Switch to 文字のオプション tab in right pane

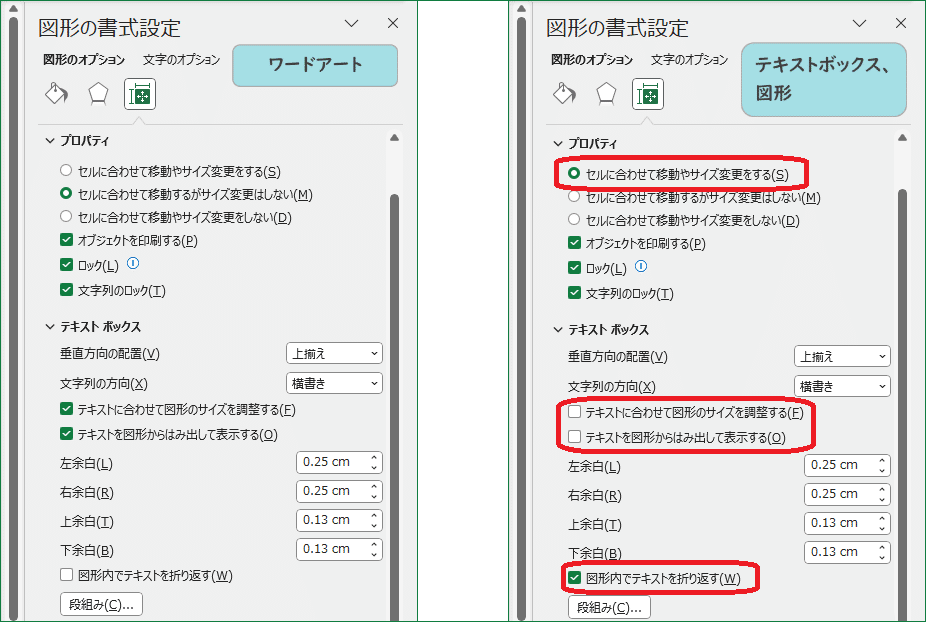click(x=689, y=60)
